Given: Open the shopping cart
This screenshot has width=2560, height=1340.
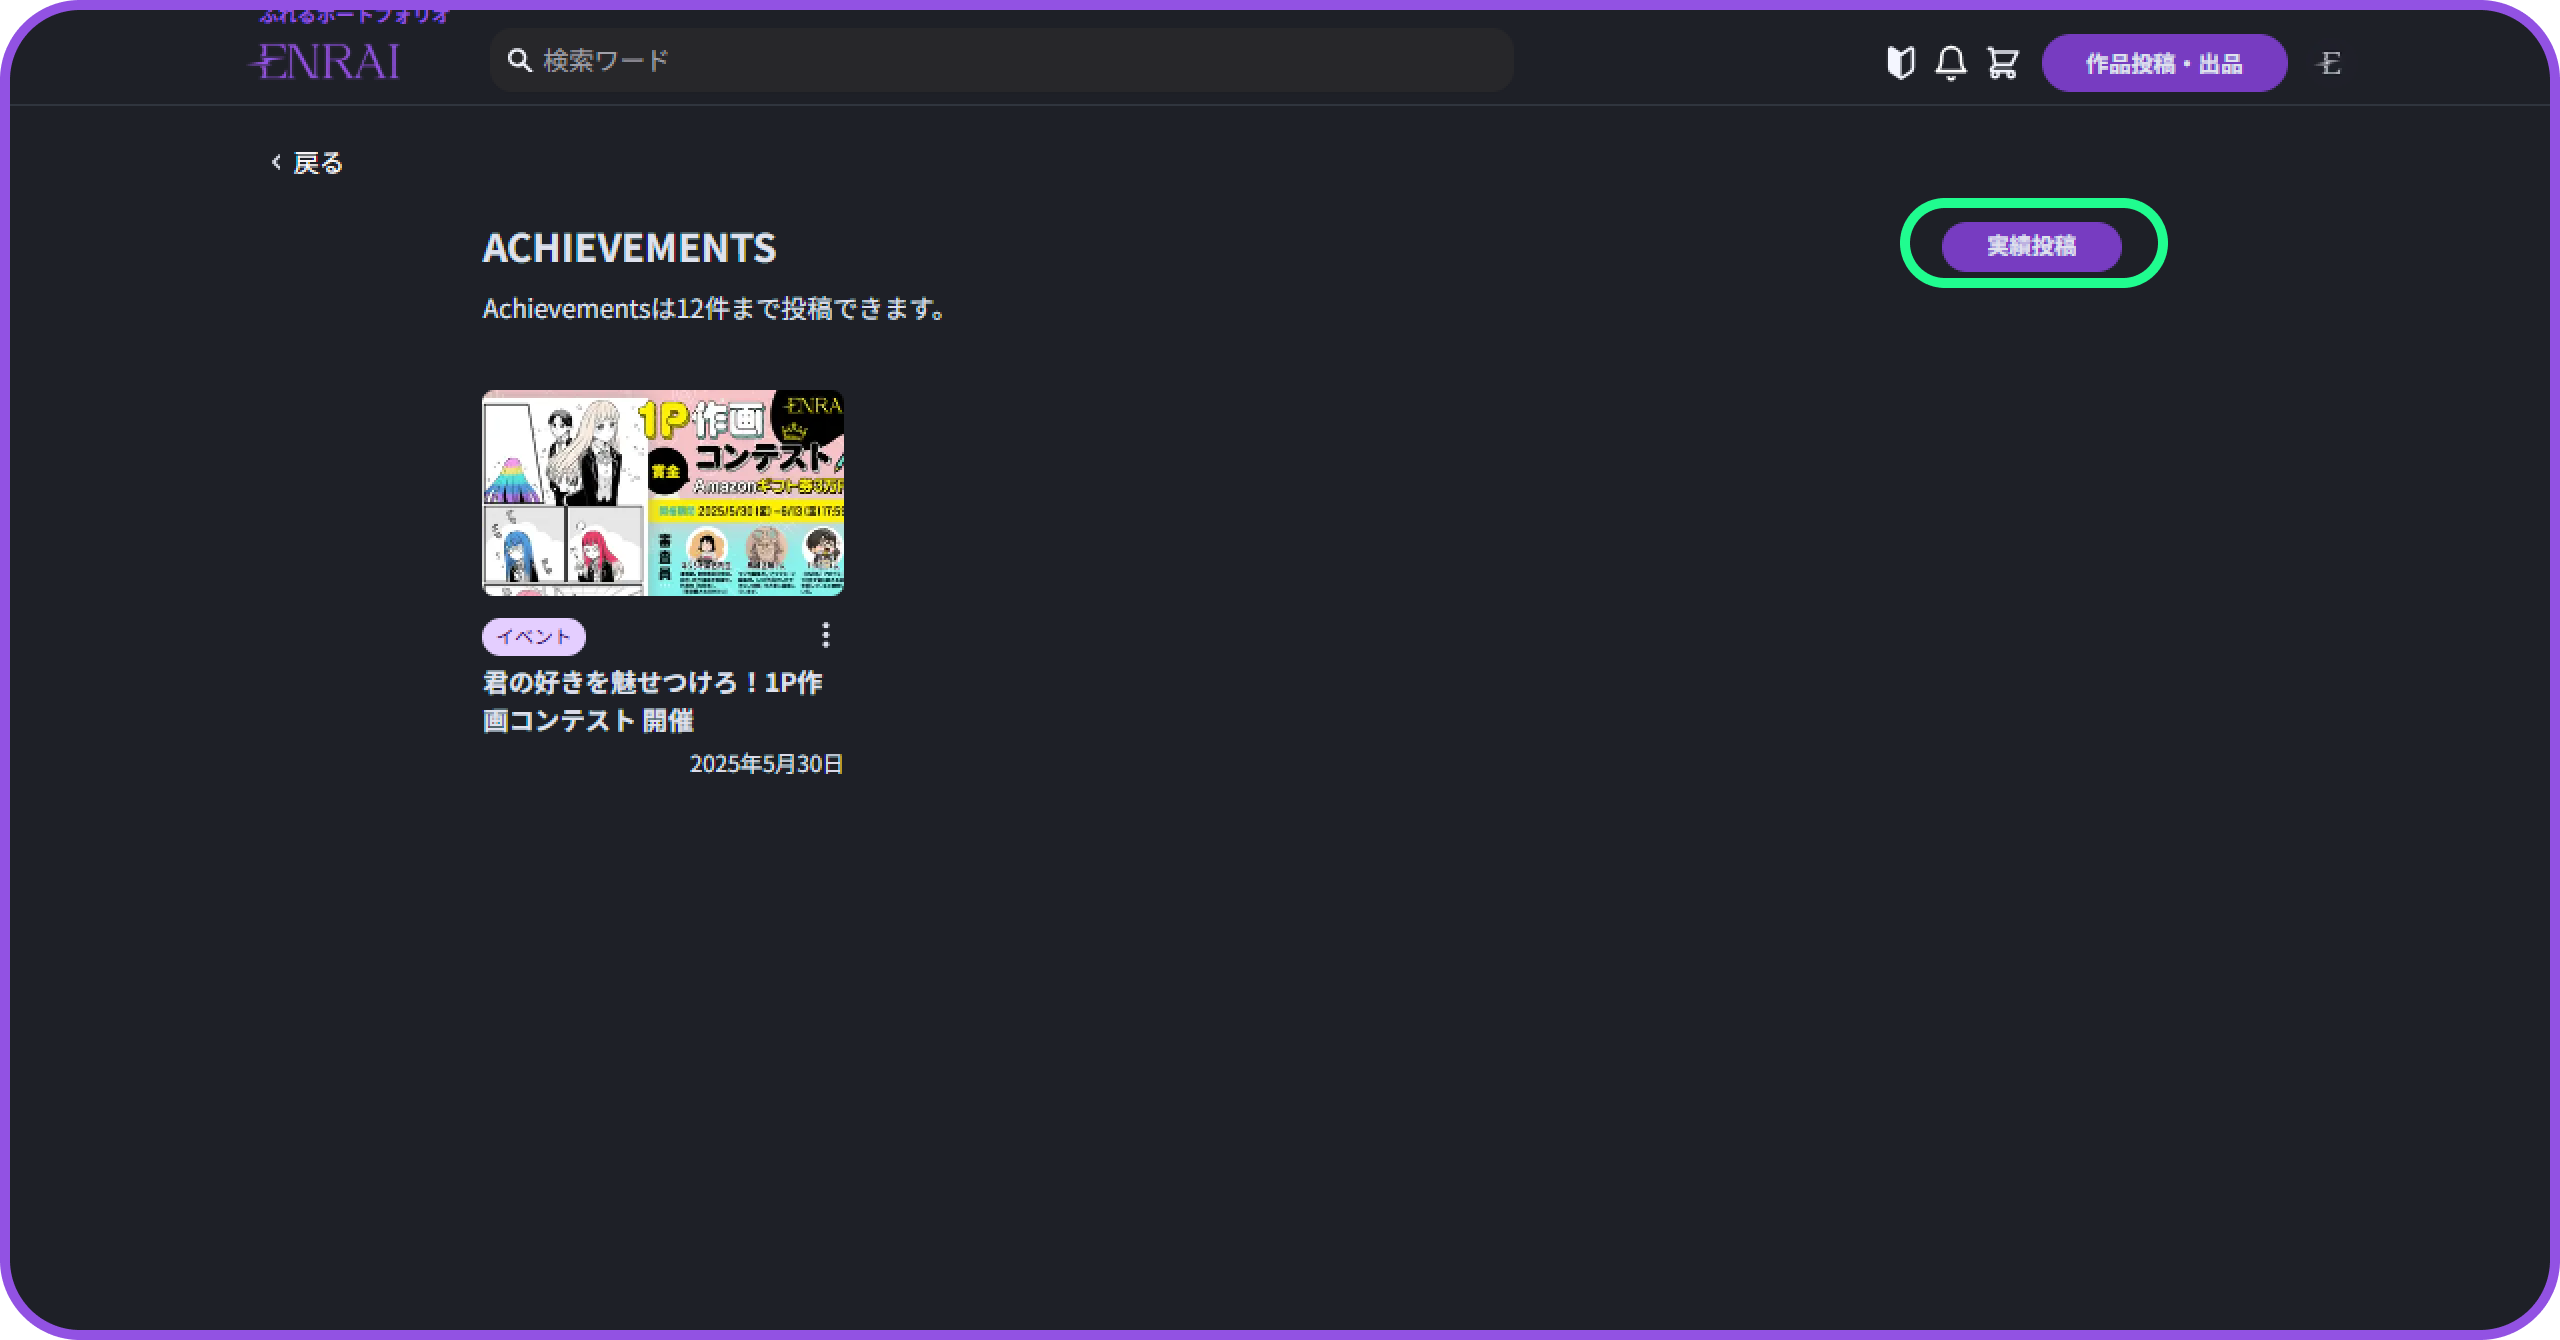Looking at the screenshot, I should pos(2002,63).
